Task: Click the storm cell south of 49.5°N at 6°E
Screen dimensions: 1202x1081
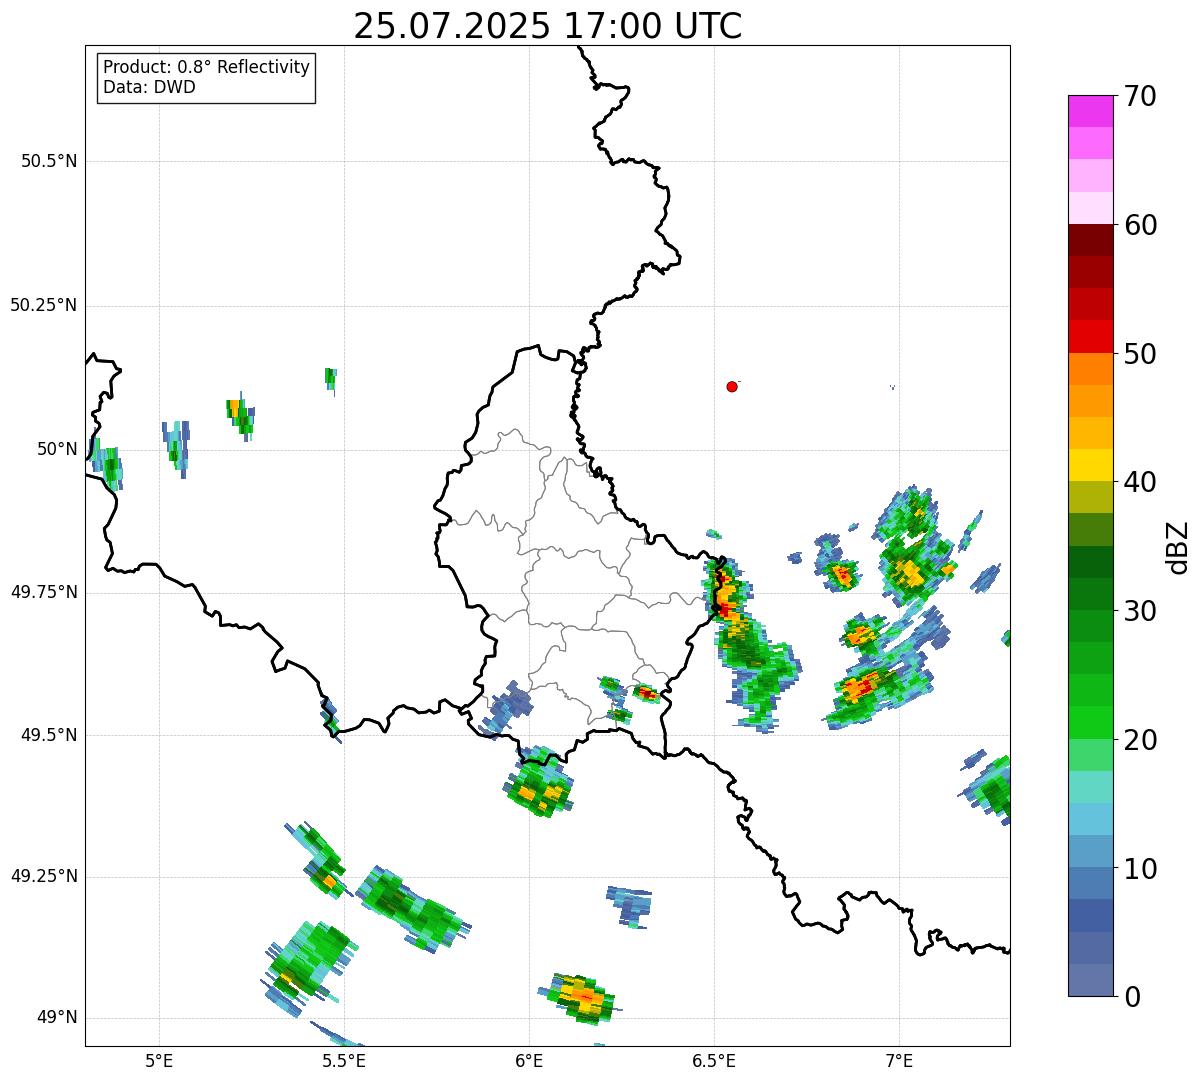Action: [538, 783]
